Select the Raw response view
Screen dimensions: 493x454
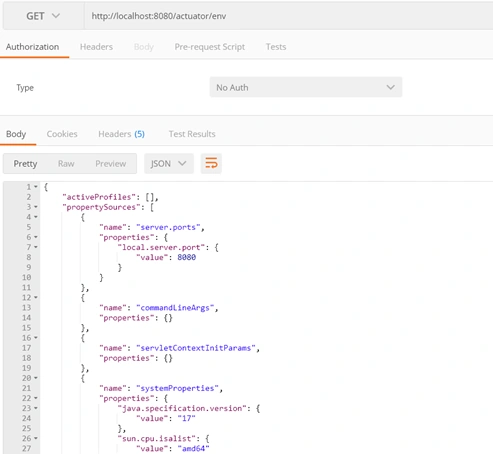66,163
